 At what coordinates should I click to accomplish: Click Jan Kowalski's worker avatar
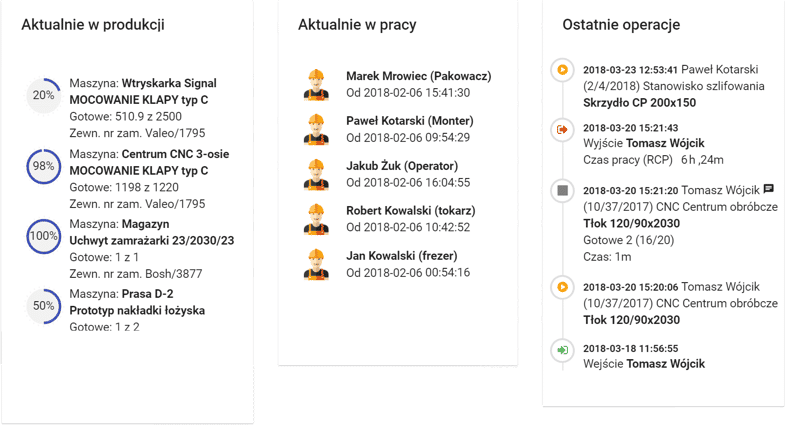[x=316, y=264]
